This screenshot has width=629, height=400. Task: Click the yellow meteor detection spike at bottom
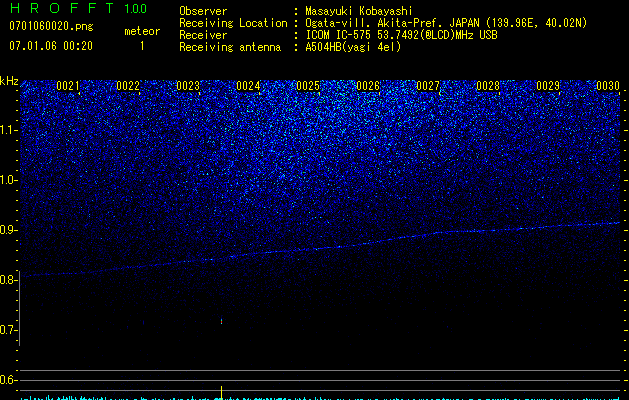(221, 392)
